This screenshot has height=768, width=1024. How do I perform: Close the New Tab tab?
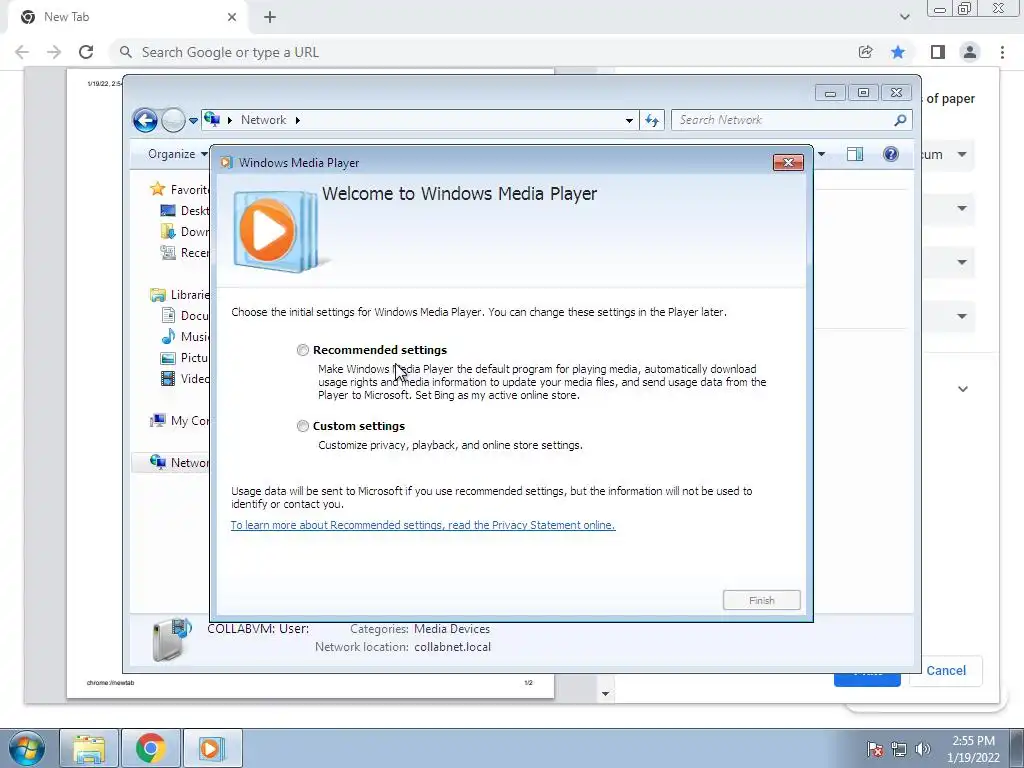(x=232, y=17)
